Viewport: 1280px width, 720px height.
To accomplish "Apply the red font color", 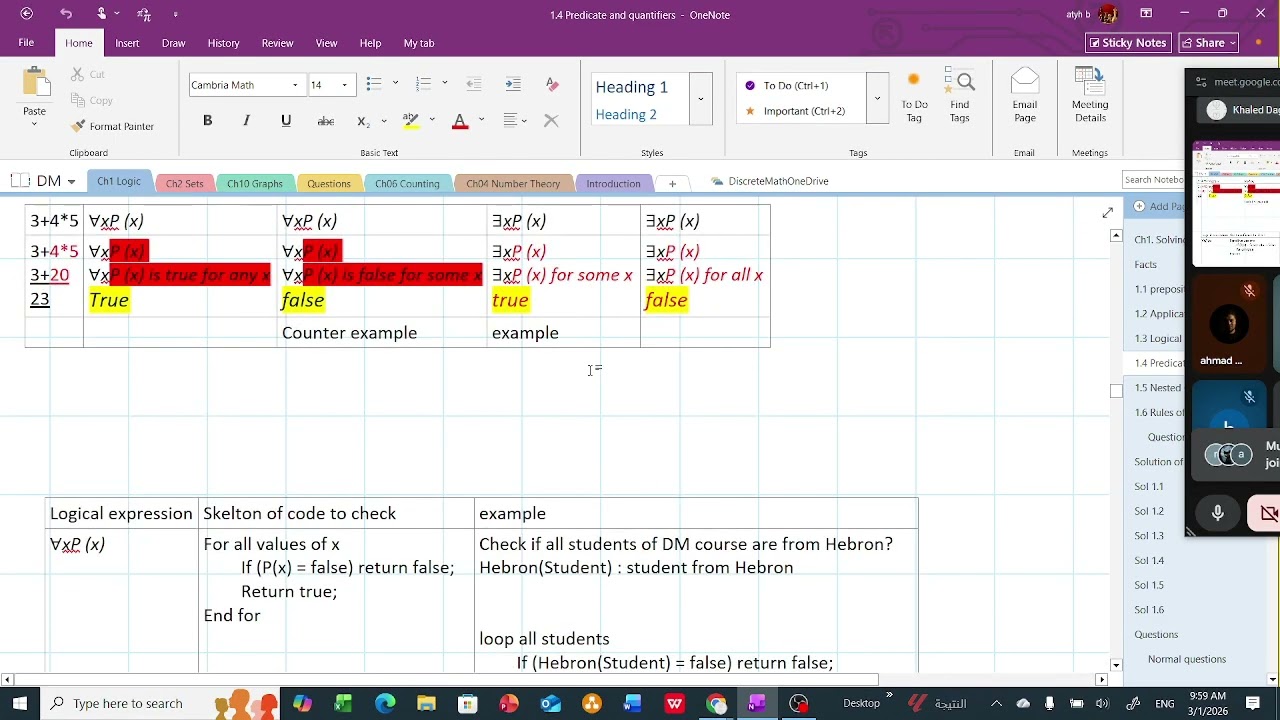I will [x=460, y=120].
